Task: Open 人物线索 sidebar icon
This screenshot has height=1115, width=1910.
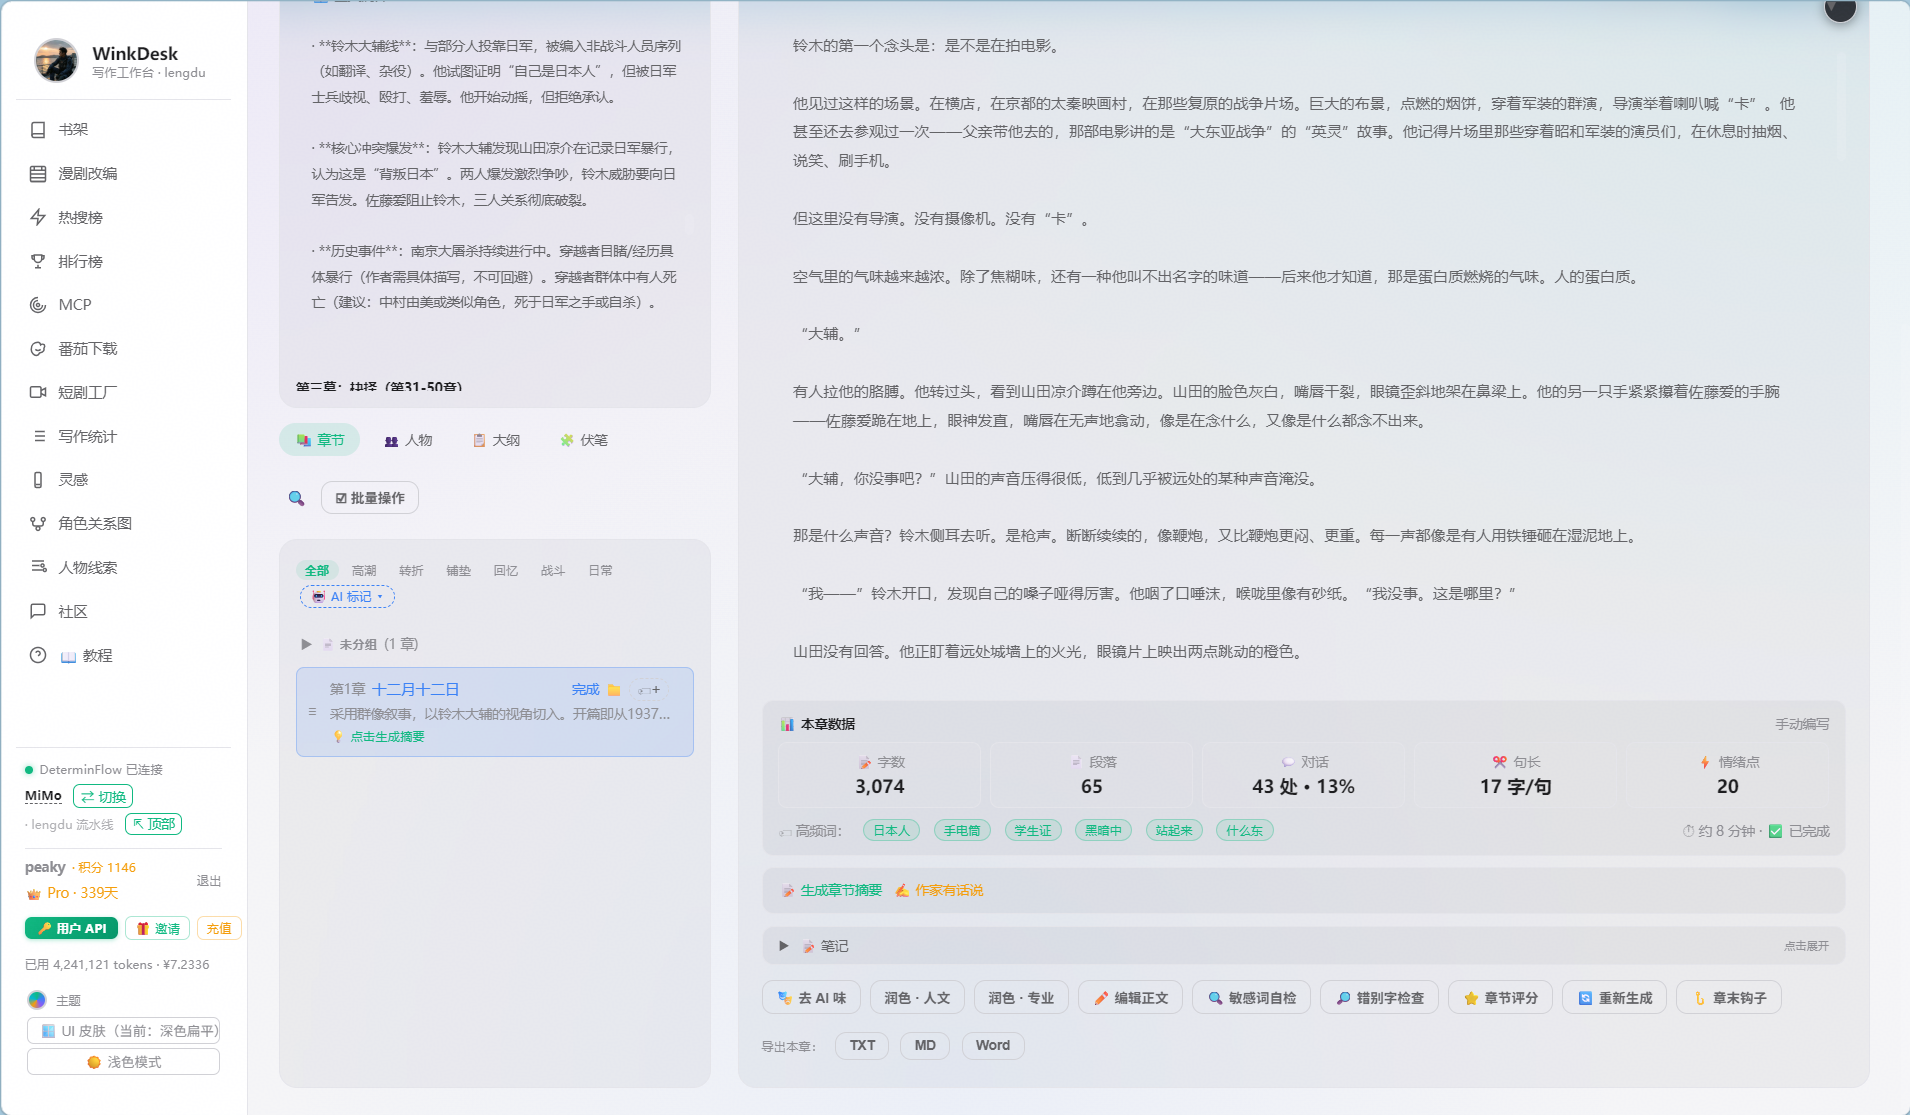Action: (x=38, y=568)
